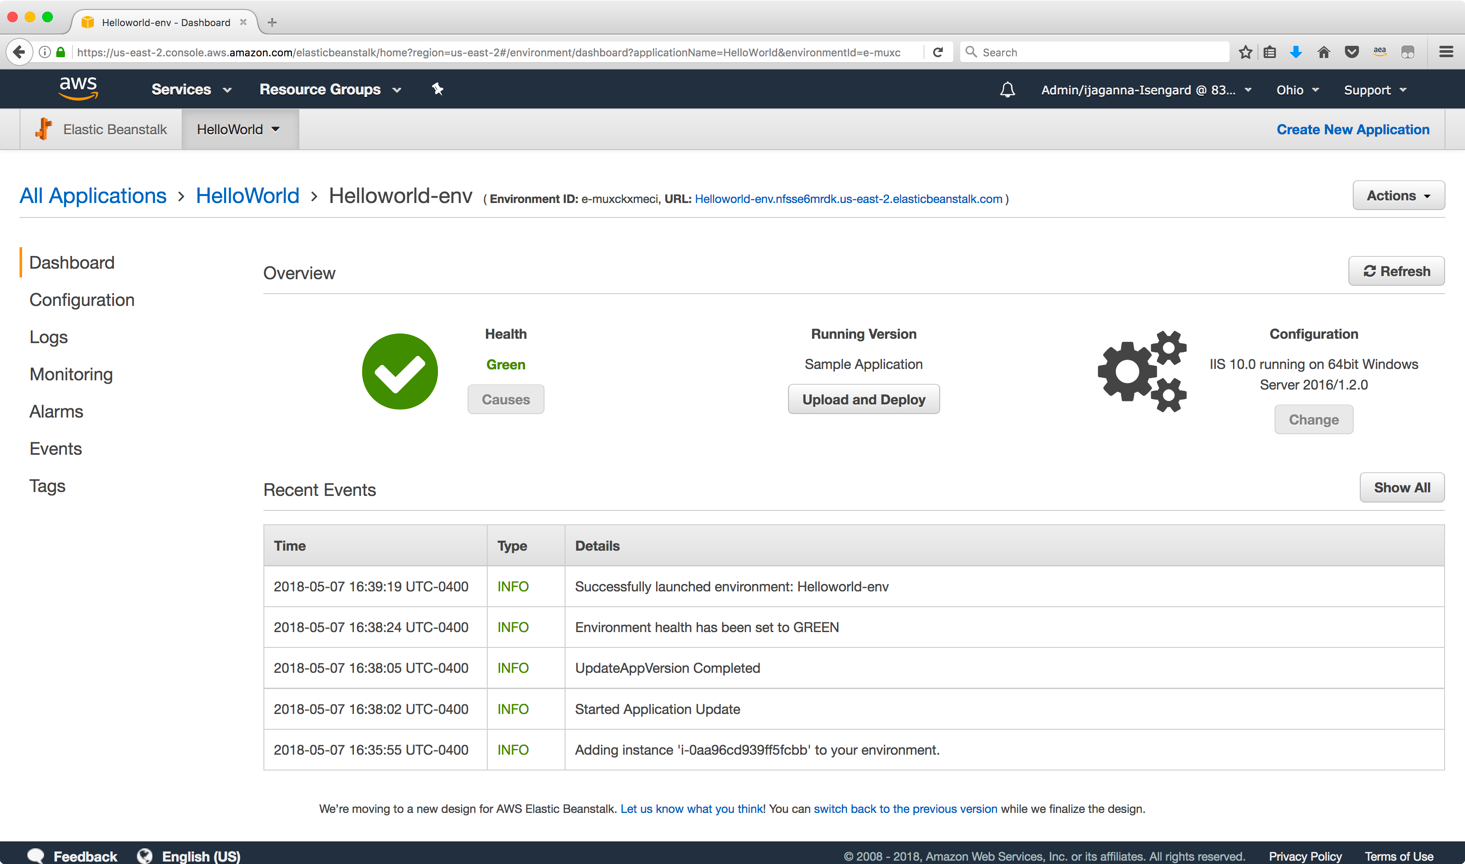Click the 'Started Application Update' event

658,709
